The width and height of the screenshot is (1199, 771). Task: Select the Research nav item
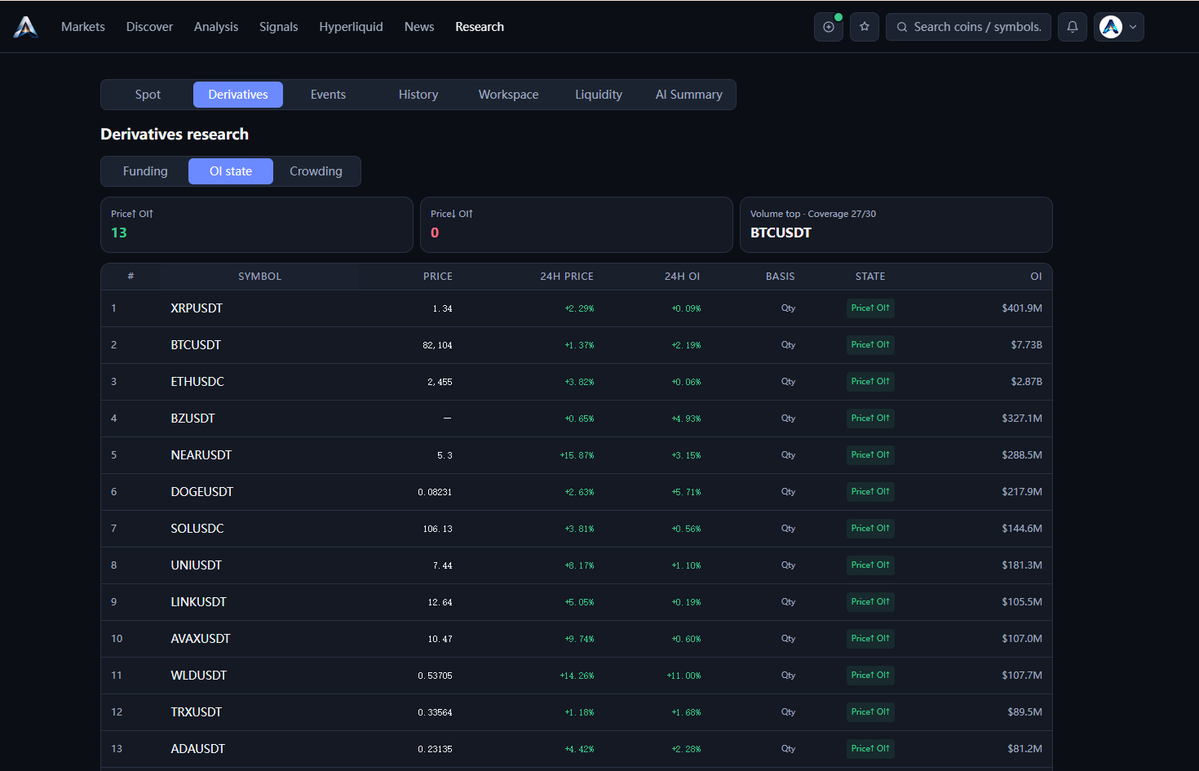pyautogui.click(x=479, y=27)
